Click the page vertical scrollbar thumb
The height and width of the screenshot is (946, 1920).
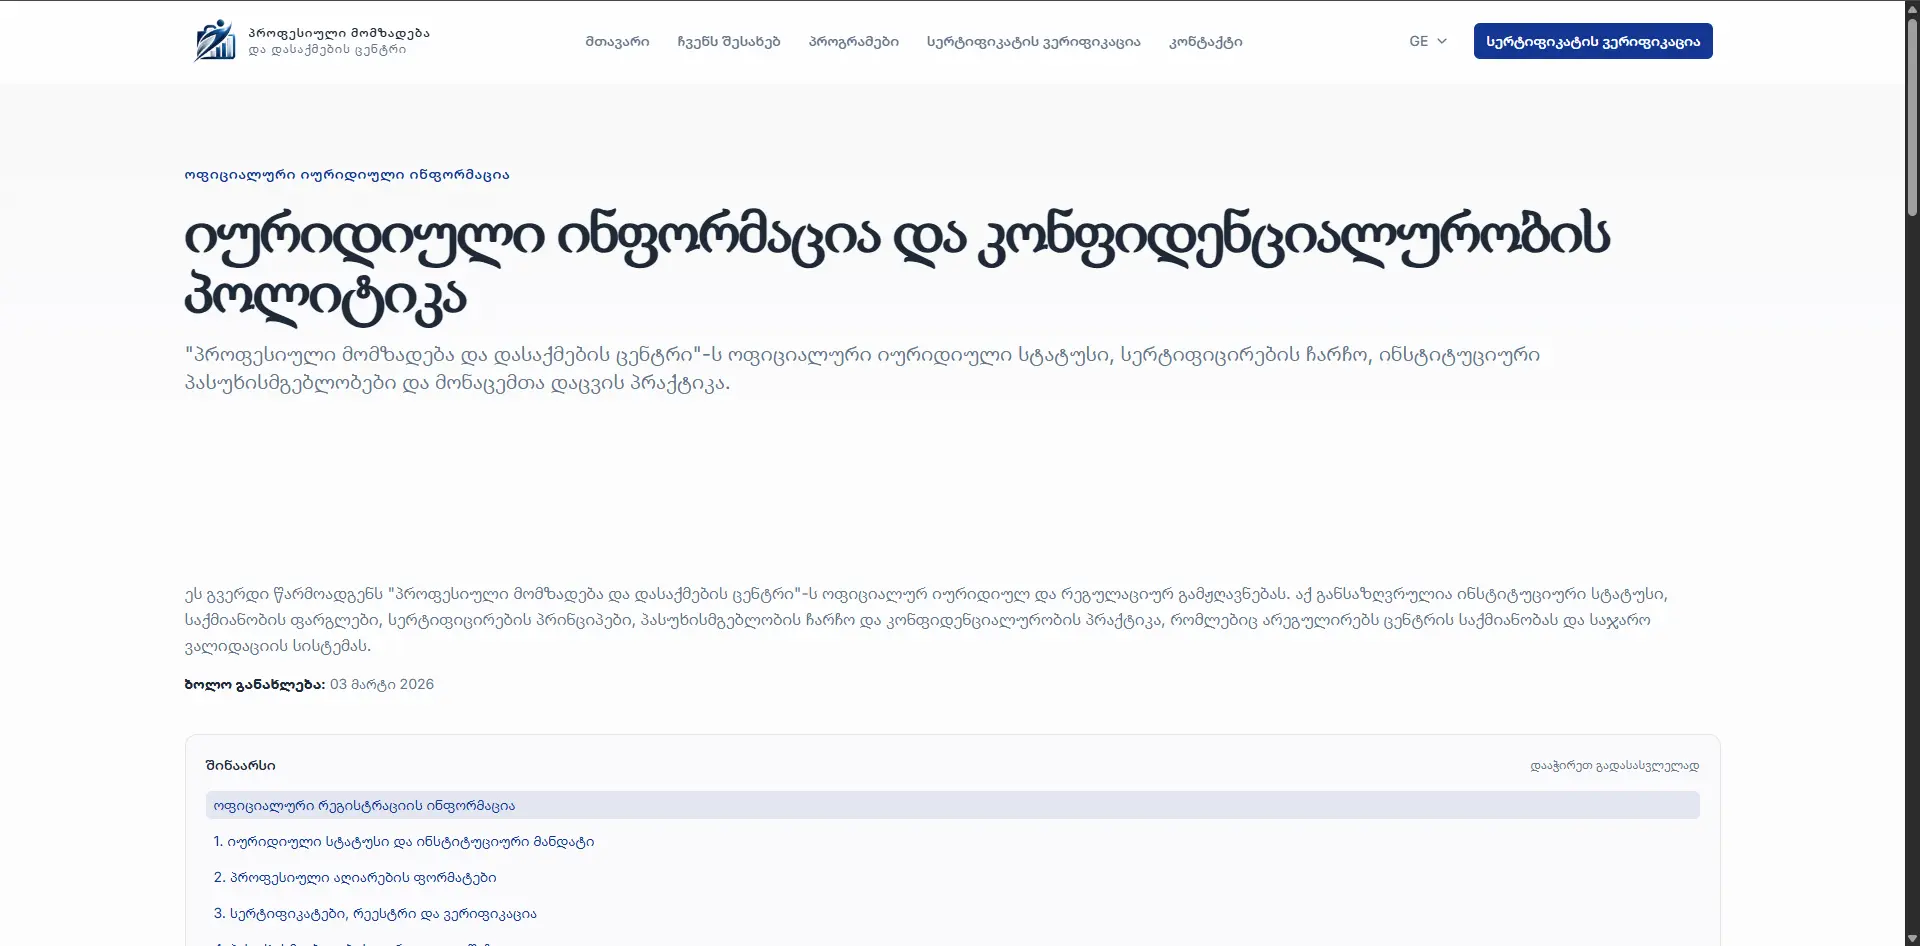(1912, 118)
